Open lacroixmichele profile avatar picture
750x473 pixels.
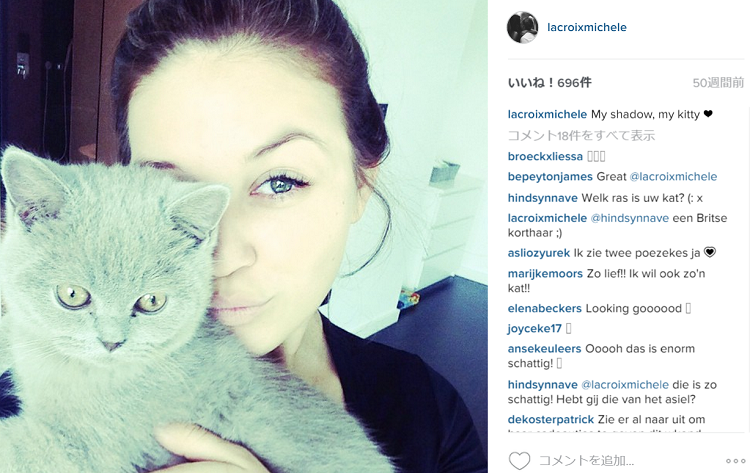[522, 27]
